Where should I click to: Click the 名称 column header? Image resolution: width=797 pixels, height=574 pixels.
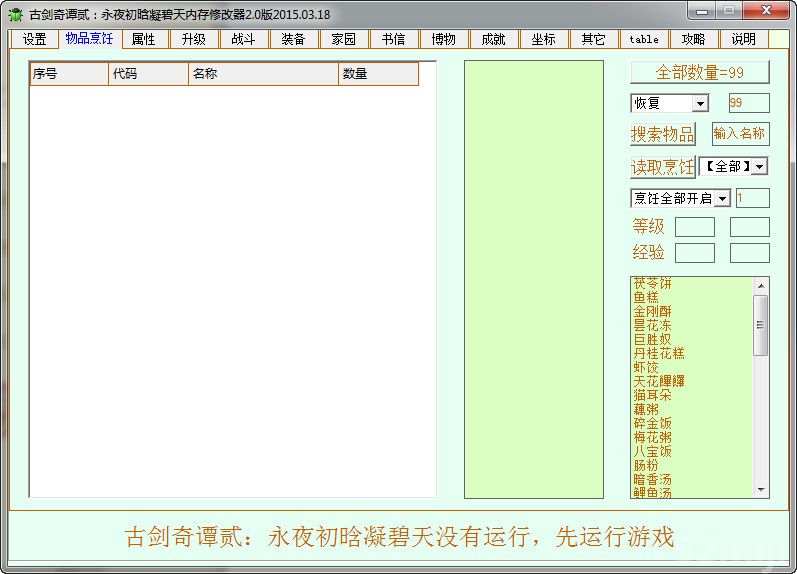tap(263, 74)
